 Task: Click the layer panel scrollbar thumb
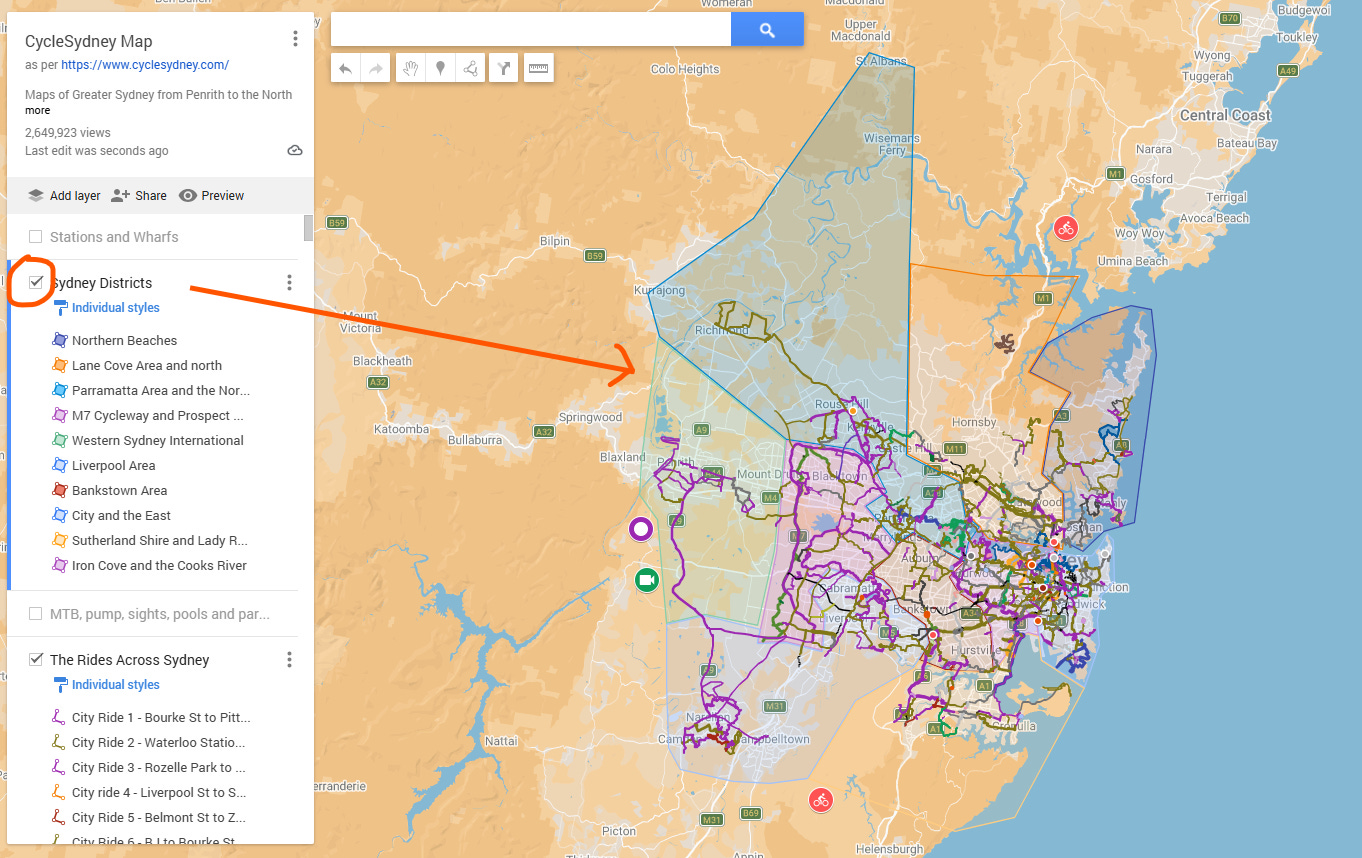[x=308, y=227]
